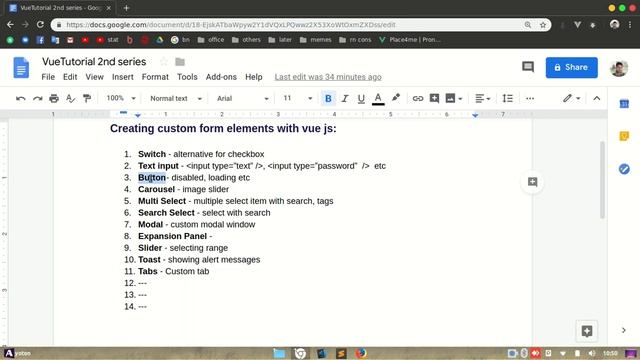
Task: Toggle Italic formatting
Action: [x=345, y=98]
